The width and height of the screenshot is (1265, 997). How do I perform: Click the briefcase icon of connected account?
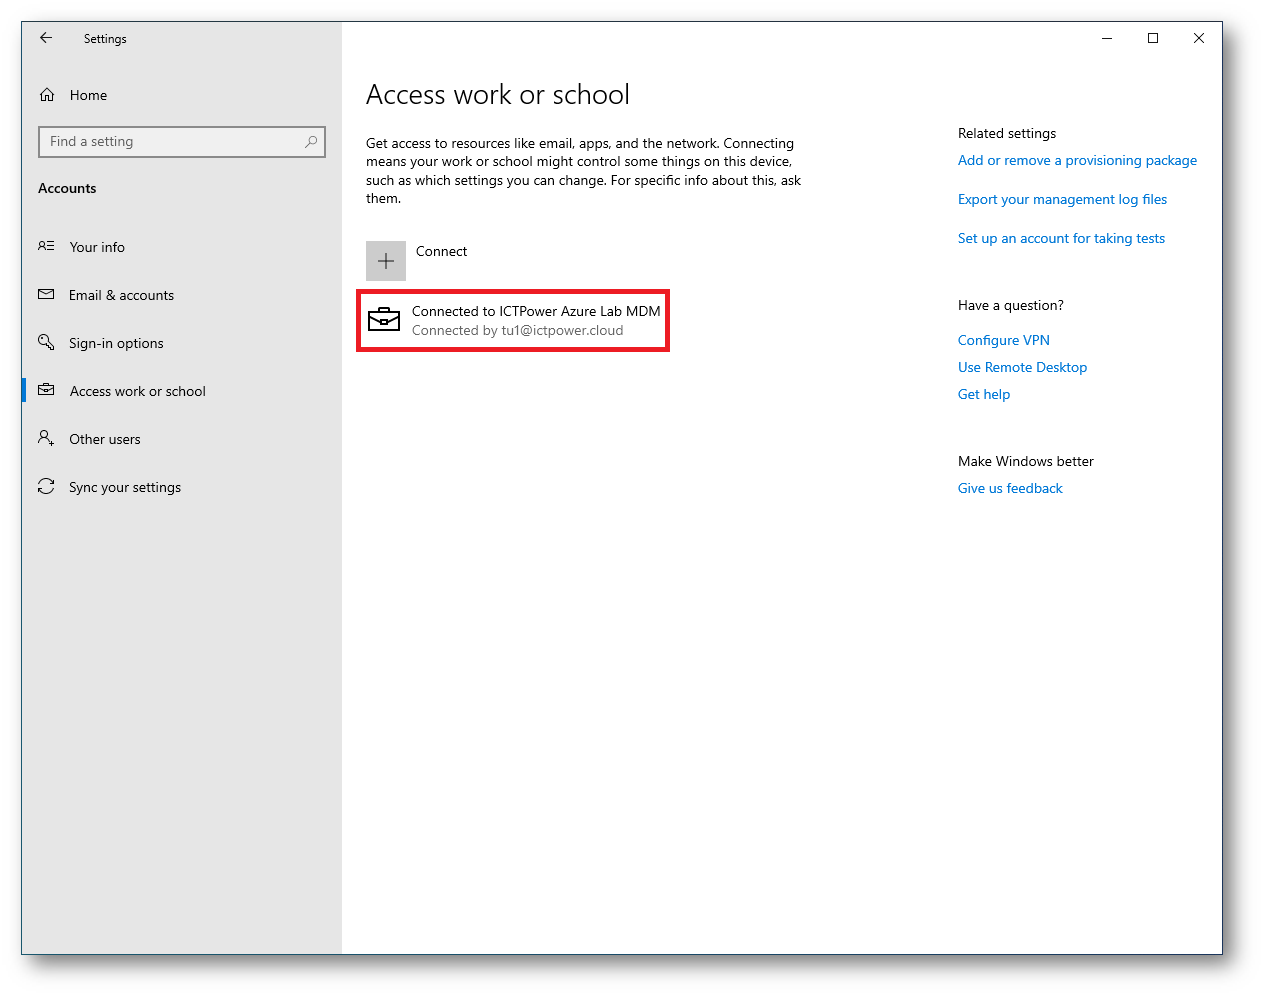coord(384,319)
